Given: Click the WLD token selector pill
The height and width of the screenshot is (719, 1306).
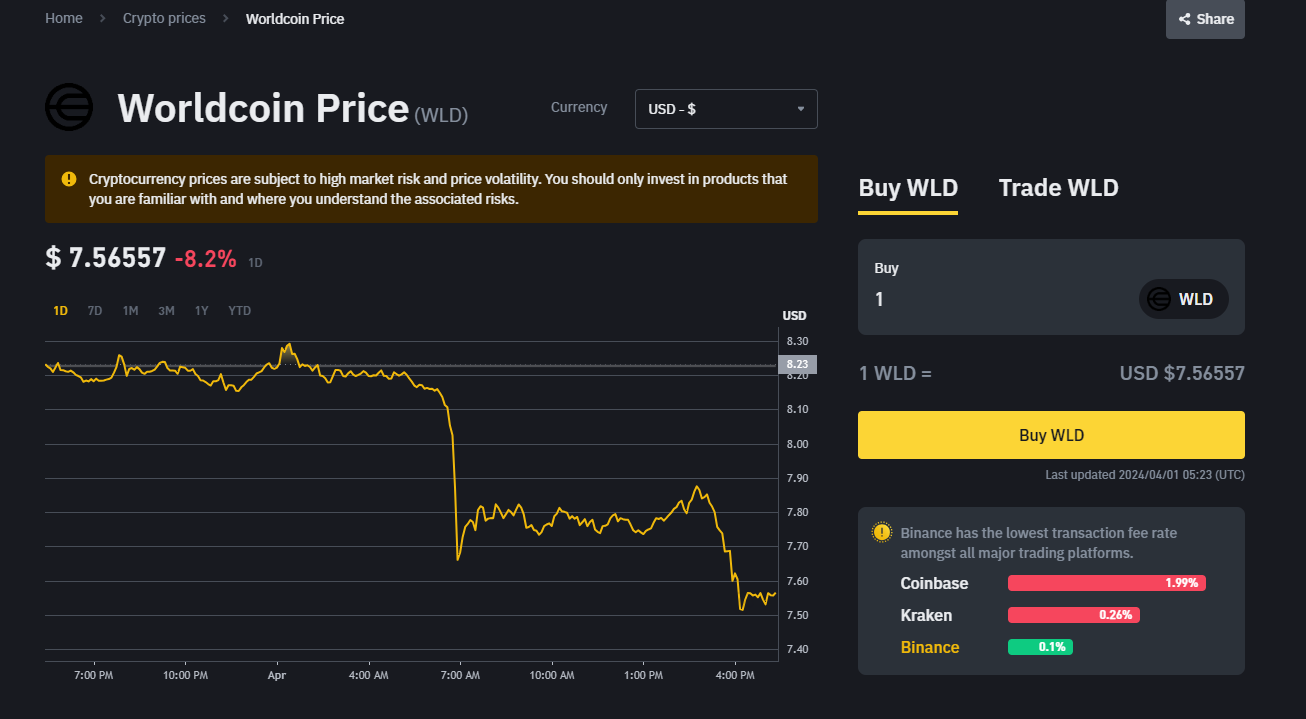Looking at the screenshot, I should tap(1184, 299).
